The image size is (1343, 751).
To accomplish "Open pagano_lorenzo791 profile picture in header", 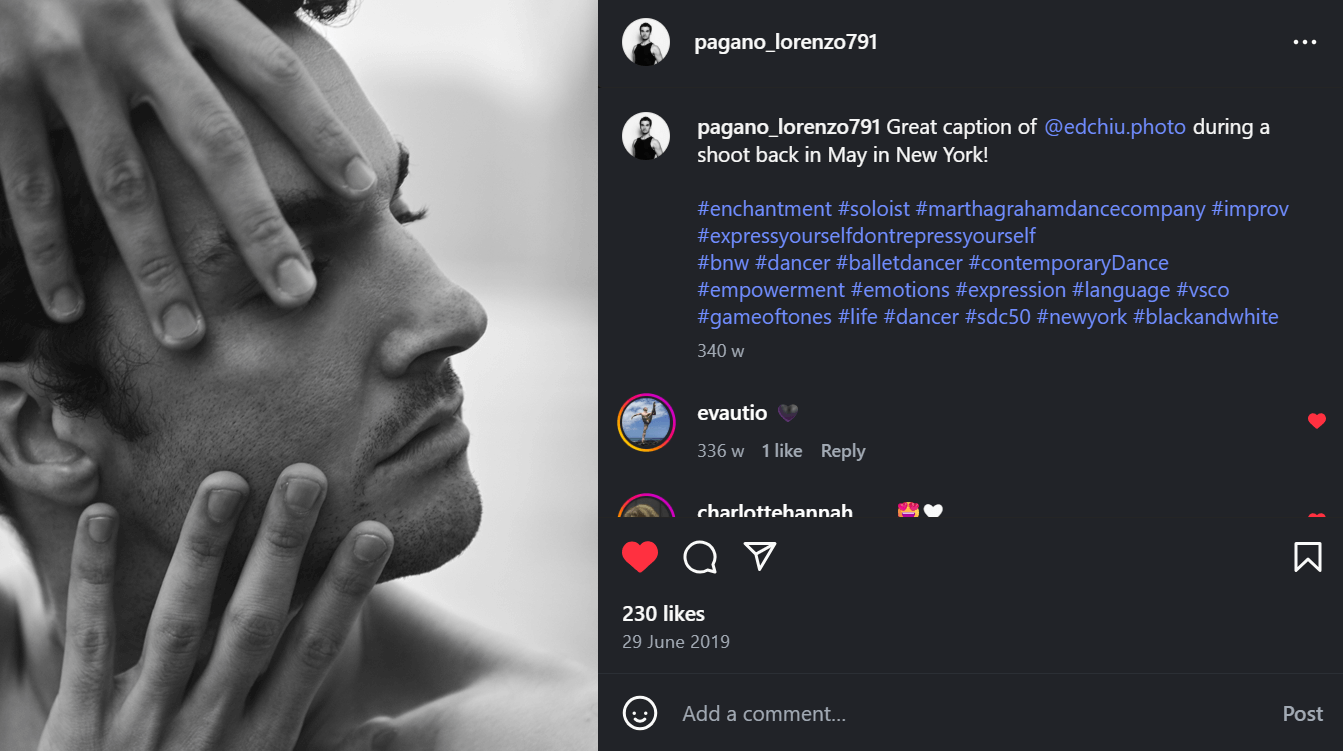I will 645,42.
